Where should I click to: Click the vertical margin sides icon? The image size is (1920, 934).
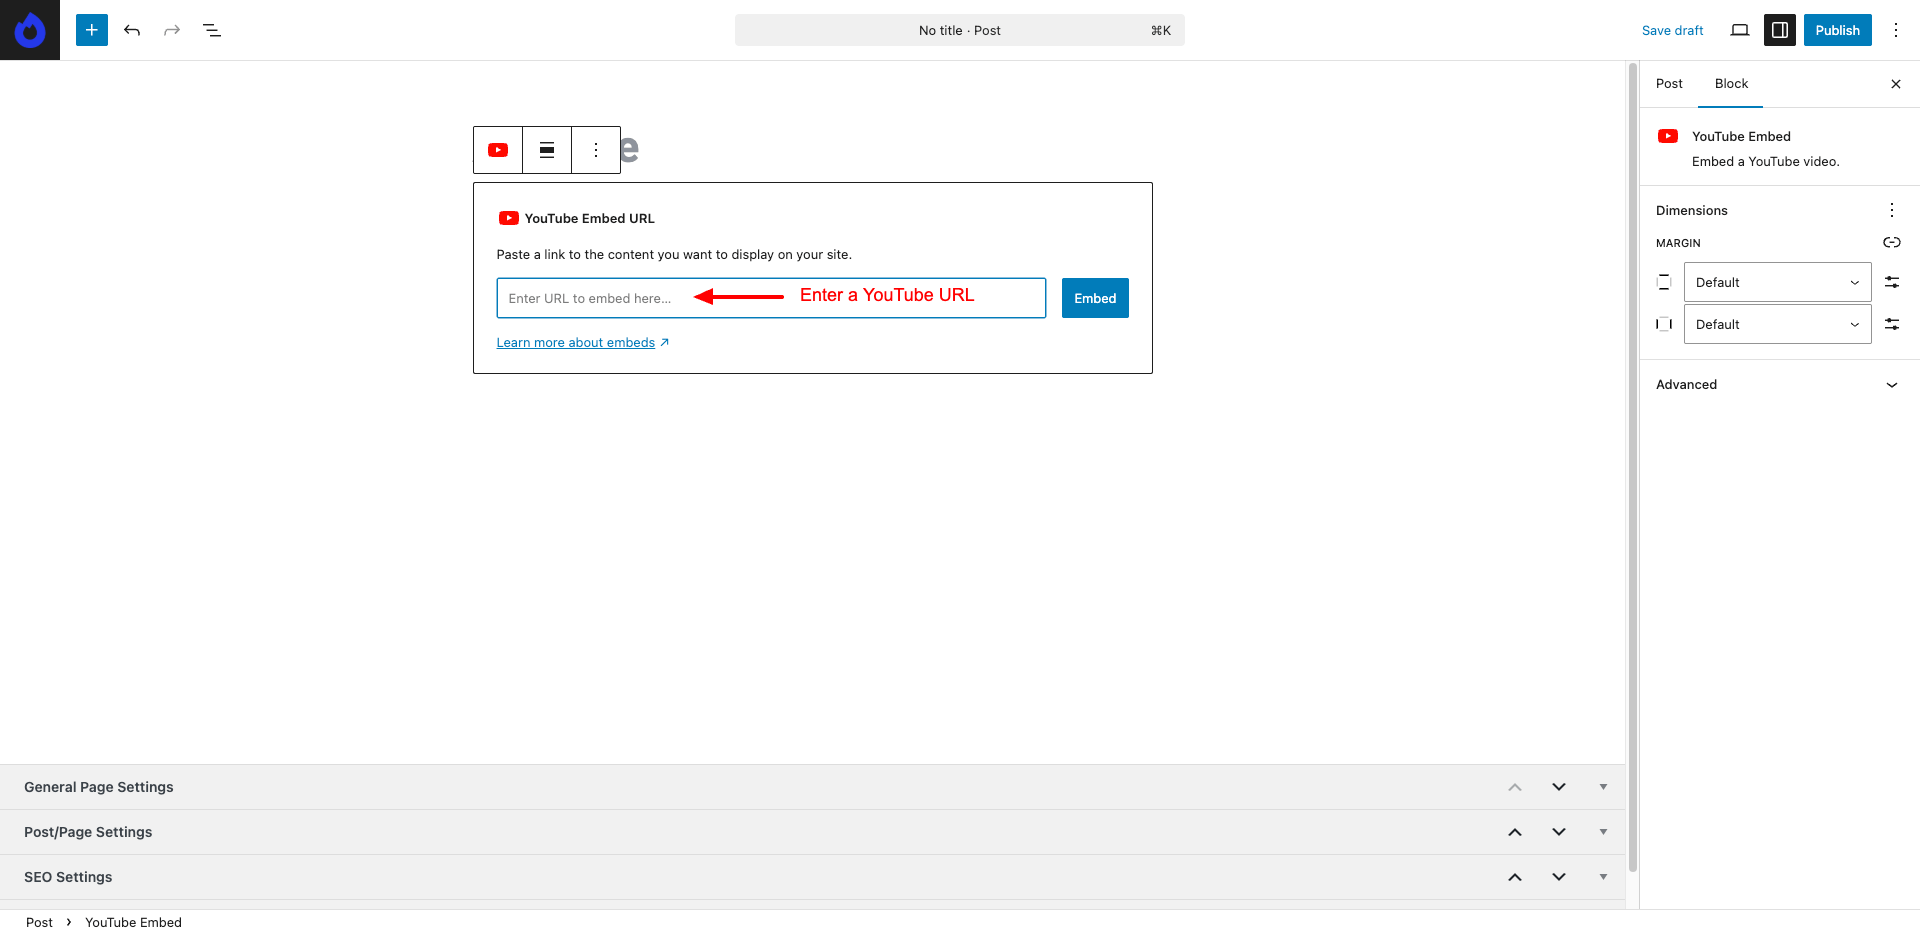pos(1664,282)
